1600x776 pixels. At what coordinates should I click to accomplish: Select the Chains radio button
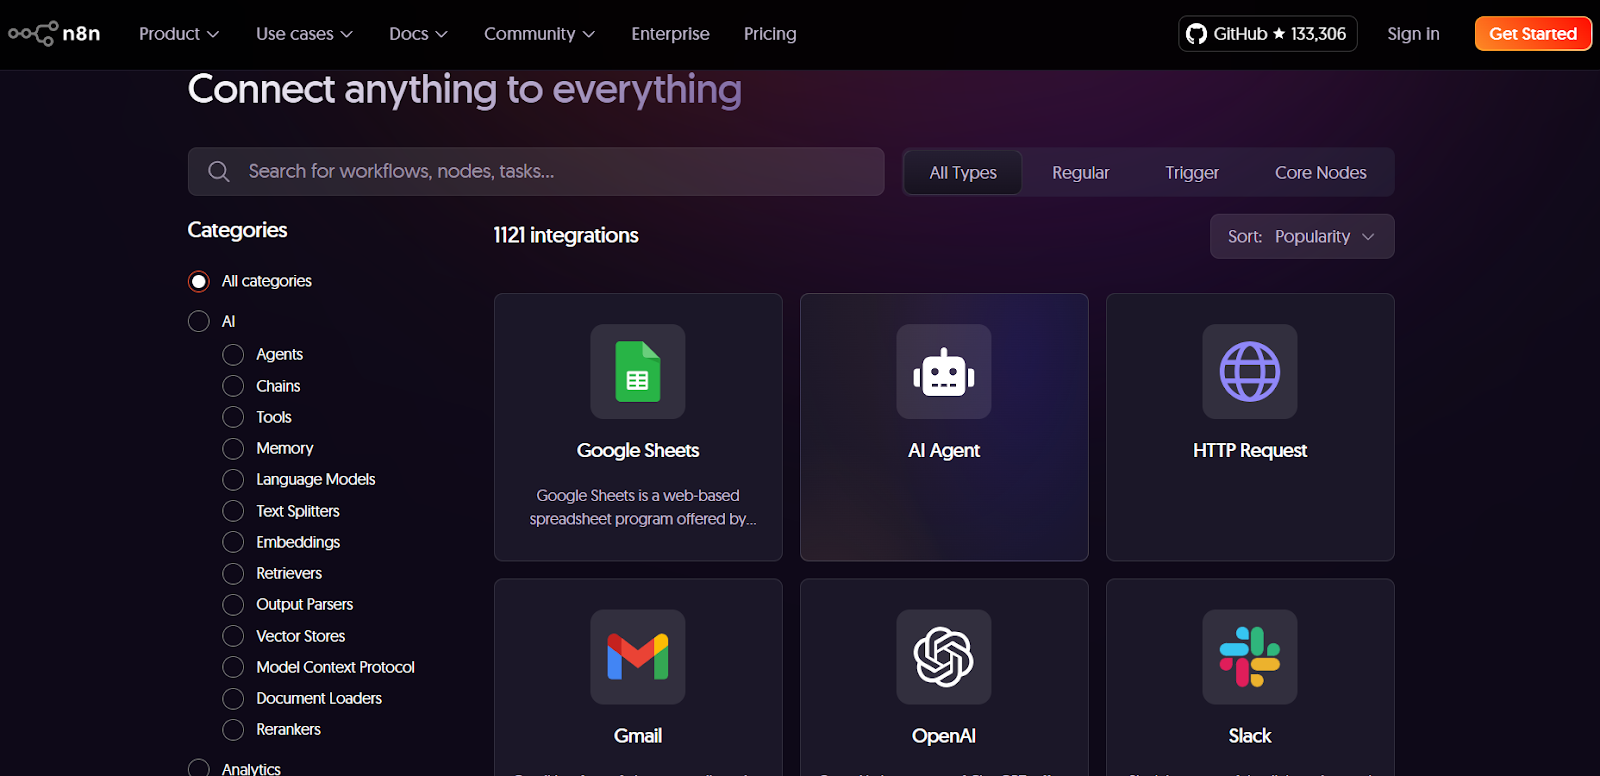[233, 386]
